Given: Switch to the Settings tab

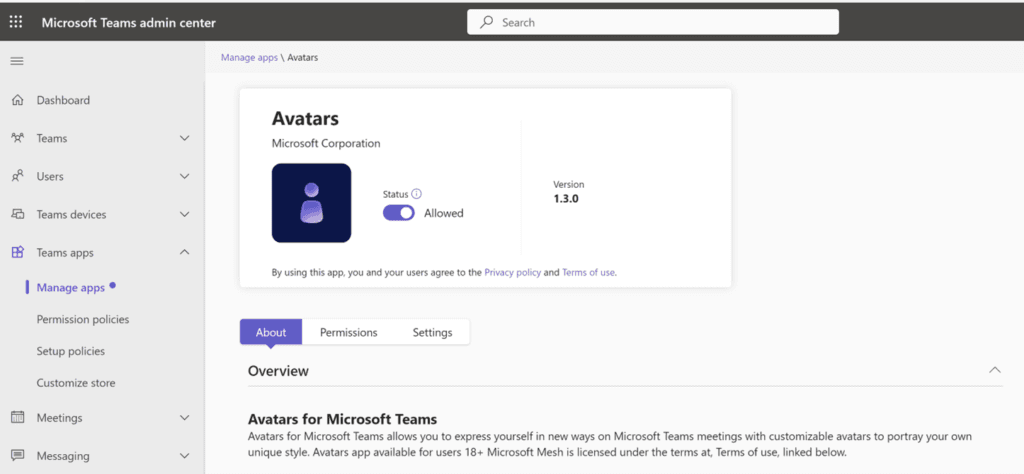Looking at the screenshot, I should pos(432,332).
